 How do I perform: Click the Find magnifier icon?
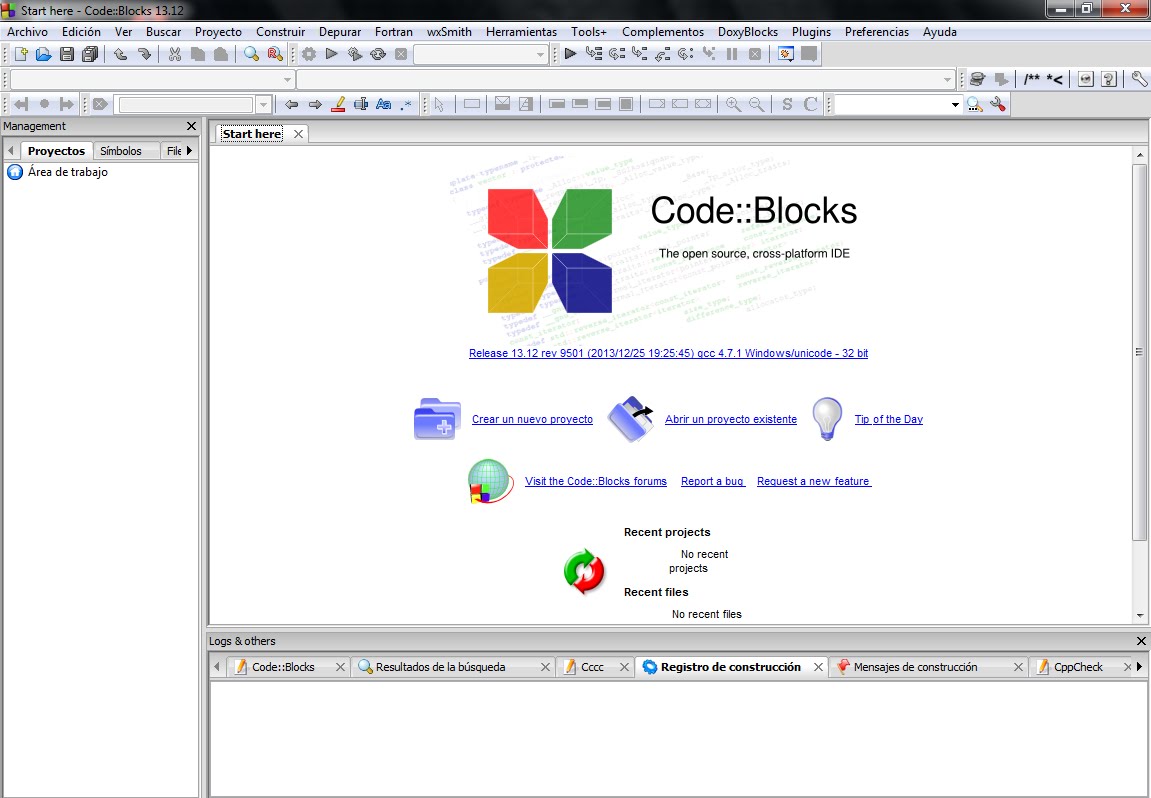click(251, 54)
